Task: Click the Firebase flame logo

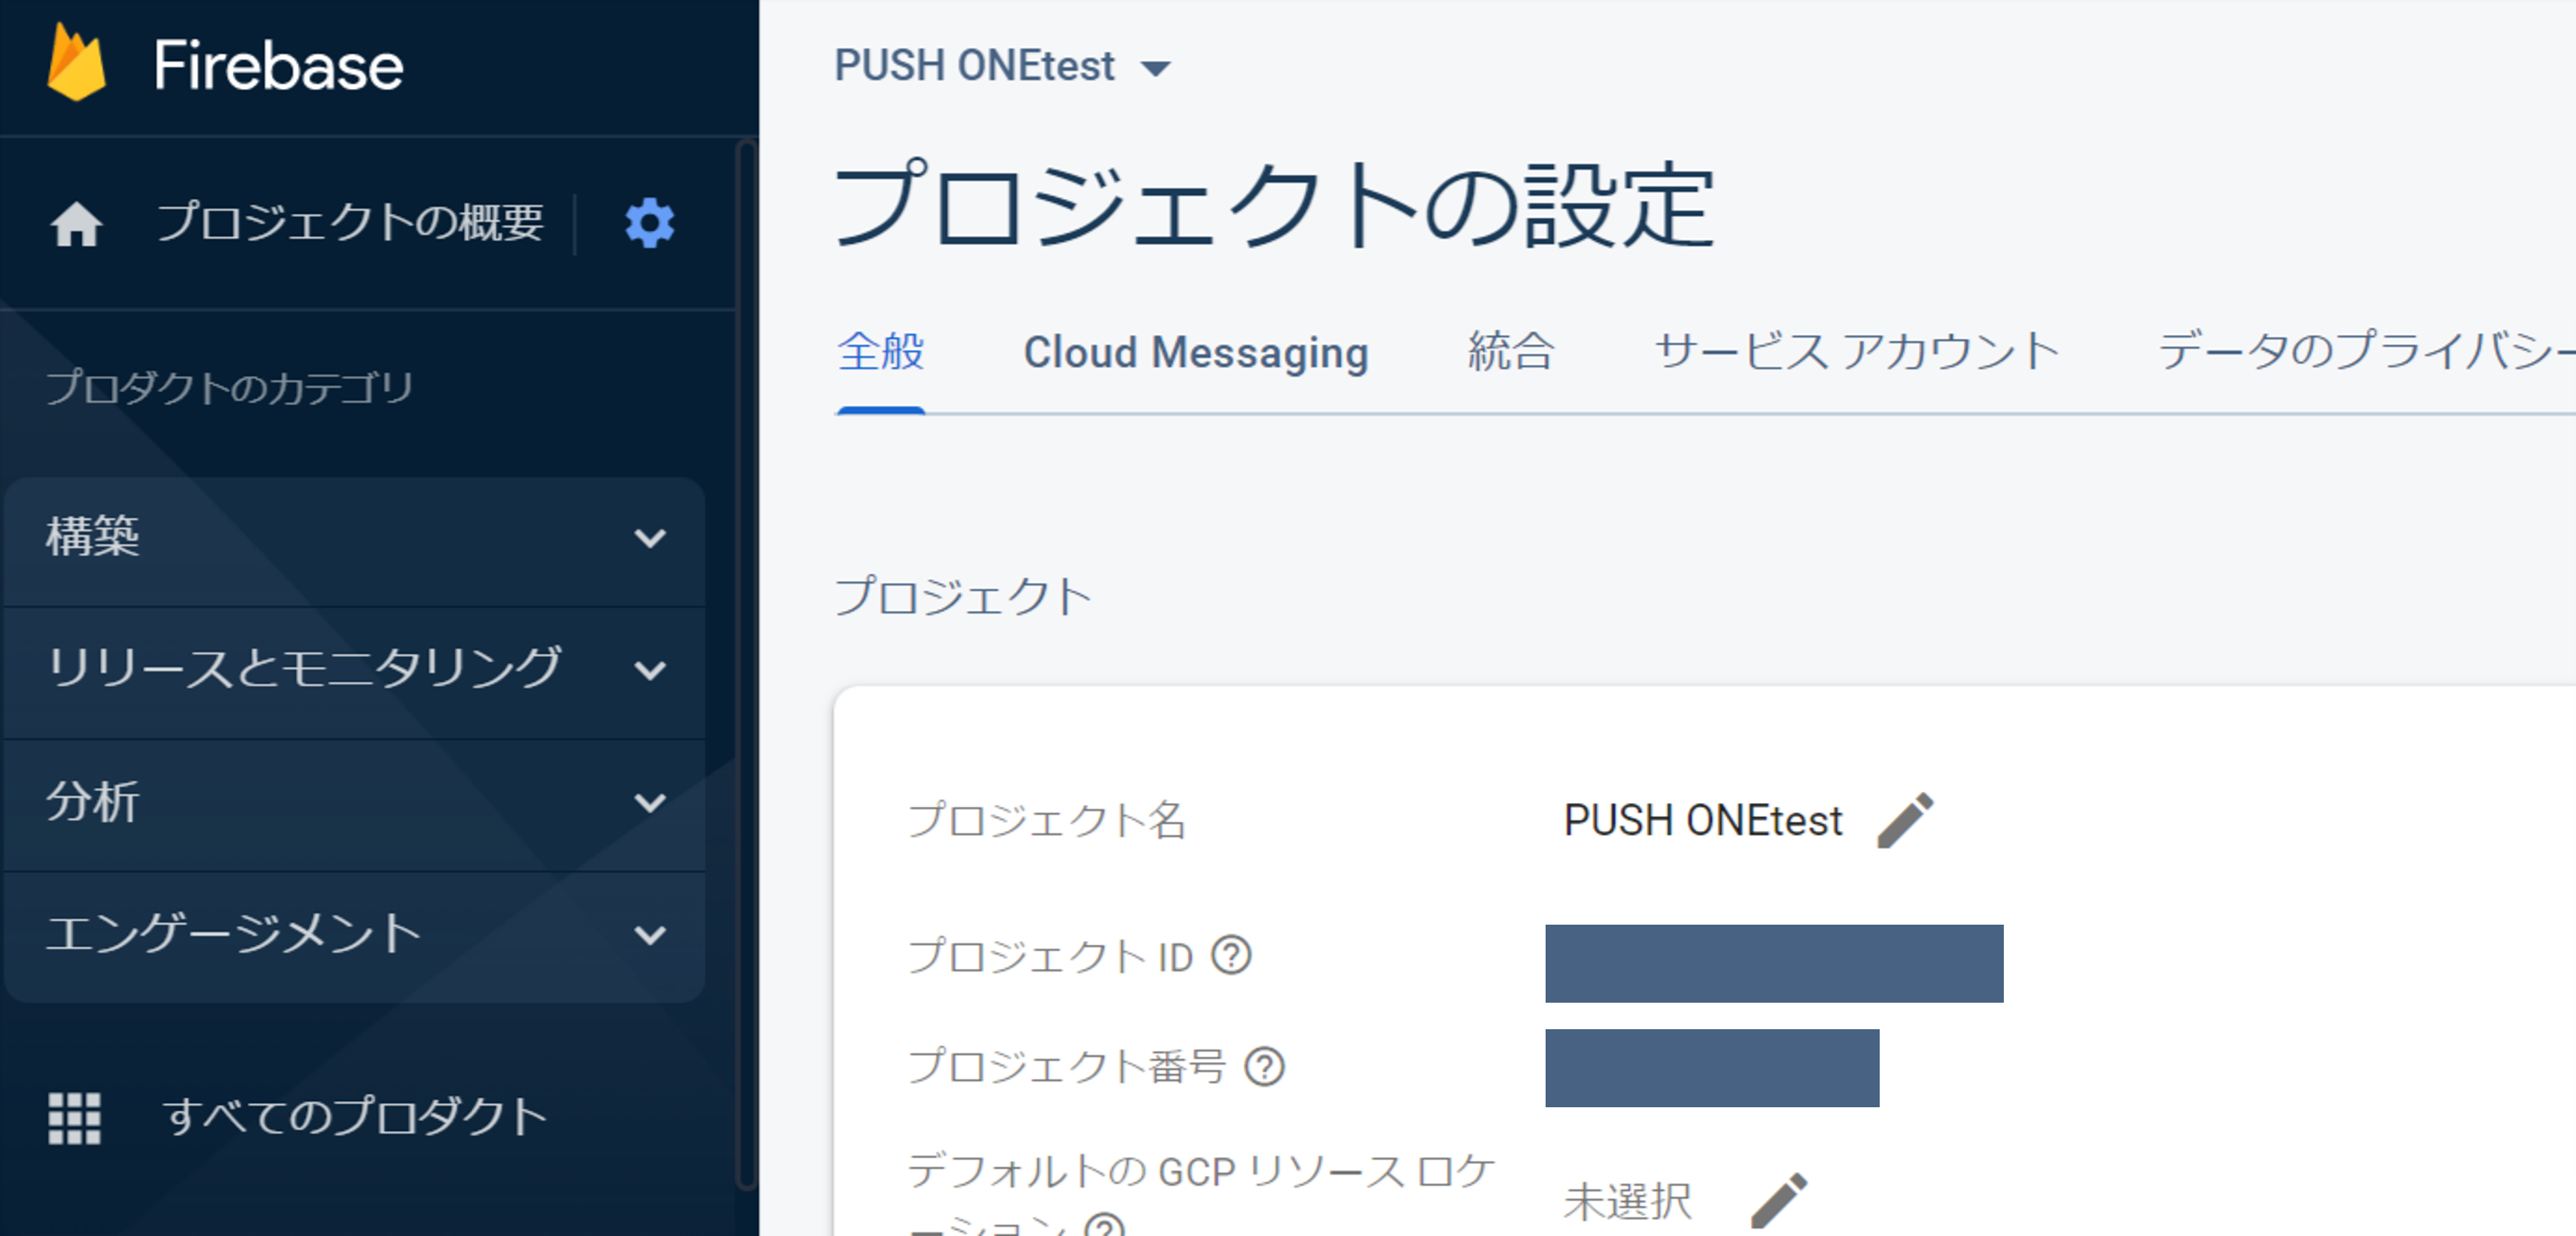Action: (76, 63)
